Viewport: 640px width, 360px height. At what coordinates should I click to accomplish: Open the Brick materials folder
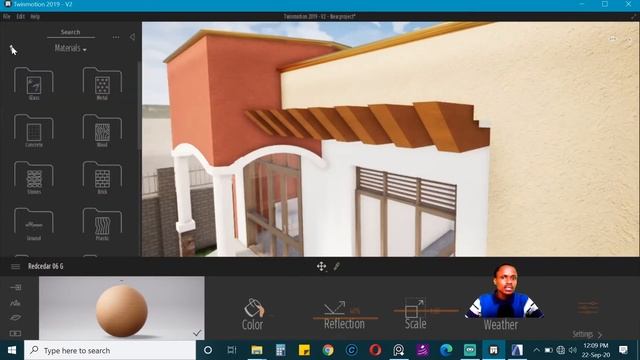[102, 178]
